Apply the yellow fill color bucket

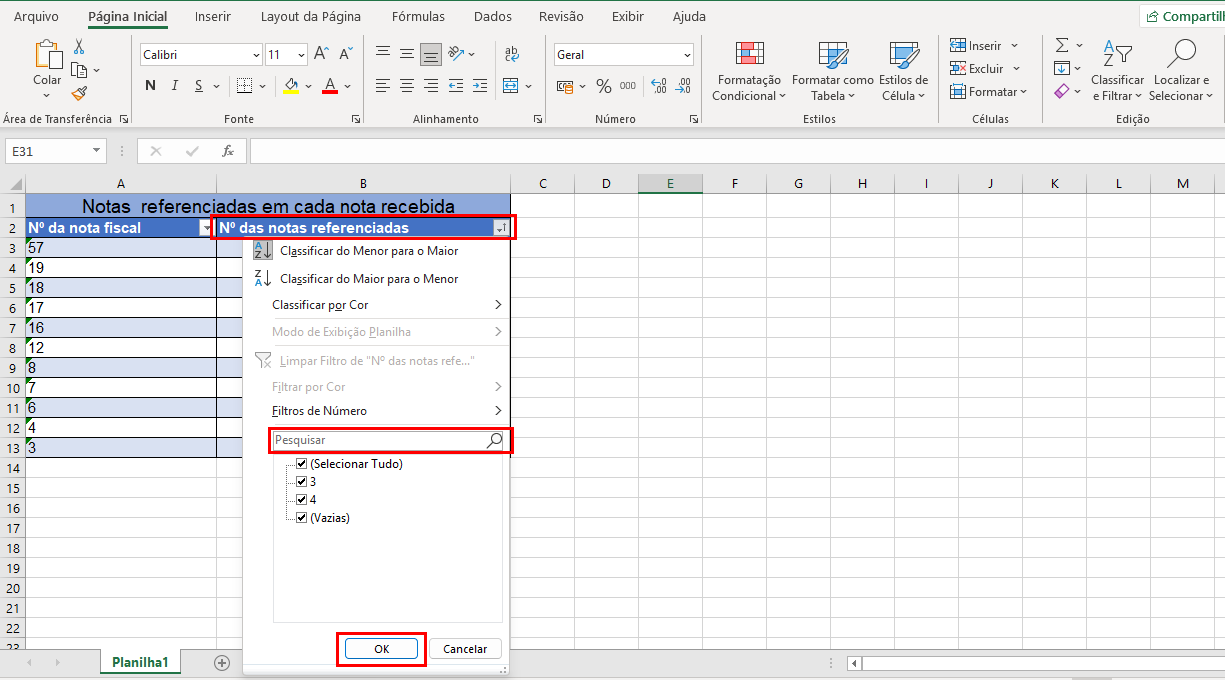tap(291, 86)
